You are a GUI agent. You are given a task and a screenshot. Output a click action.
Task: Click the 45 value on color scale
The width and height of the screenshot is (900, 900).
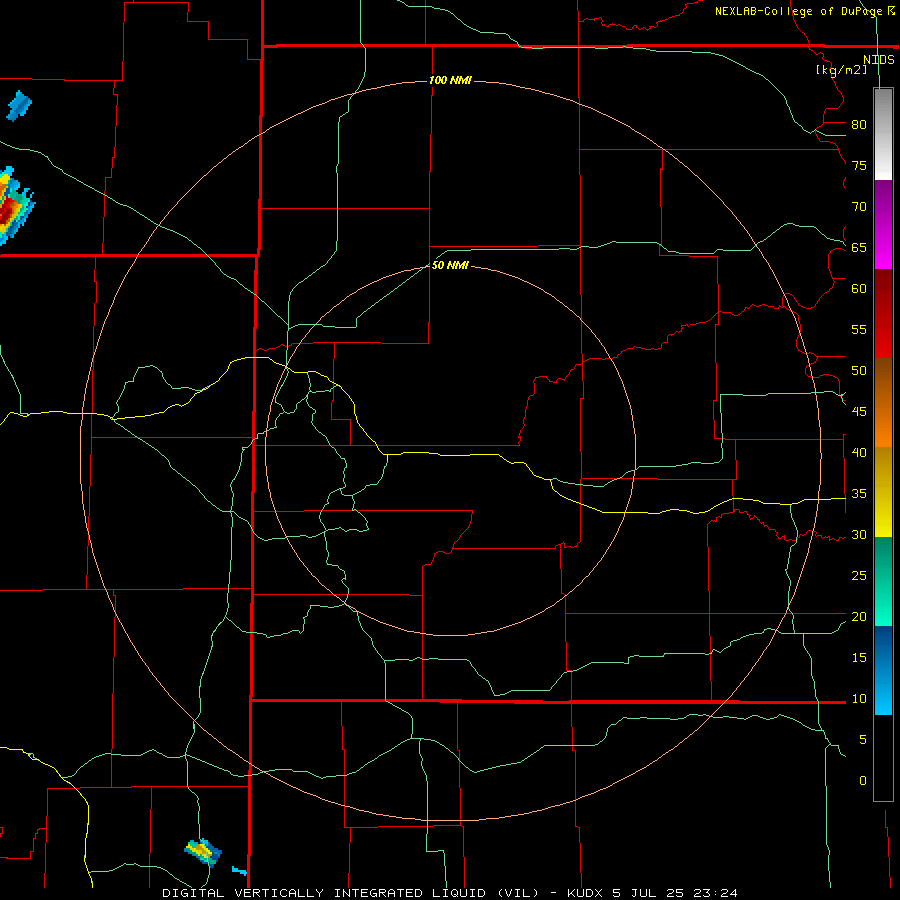[859, 412]
